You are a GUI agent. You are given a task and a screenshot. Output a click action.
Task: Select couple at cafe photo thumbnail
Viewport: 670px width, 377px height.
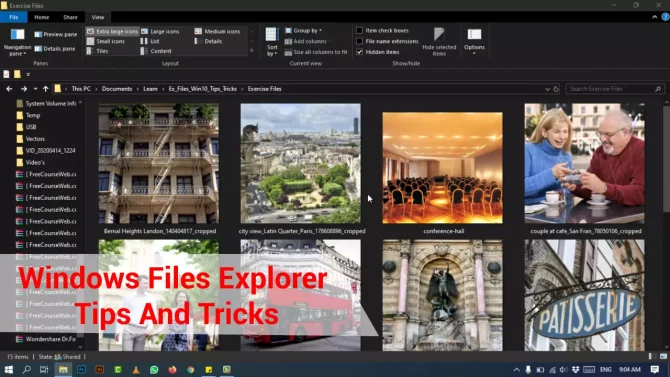coord(584,163)
